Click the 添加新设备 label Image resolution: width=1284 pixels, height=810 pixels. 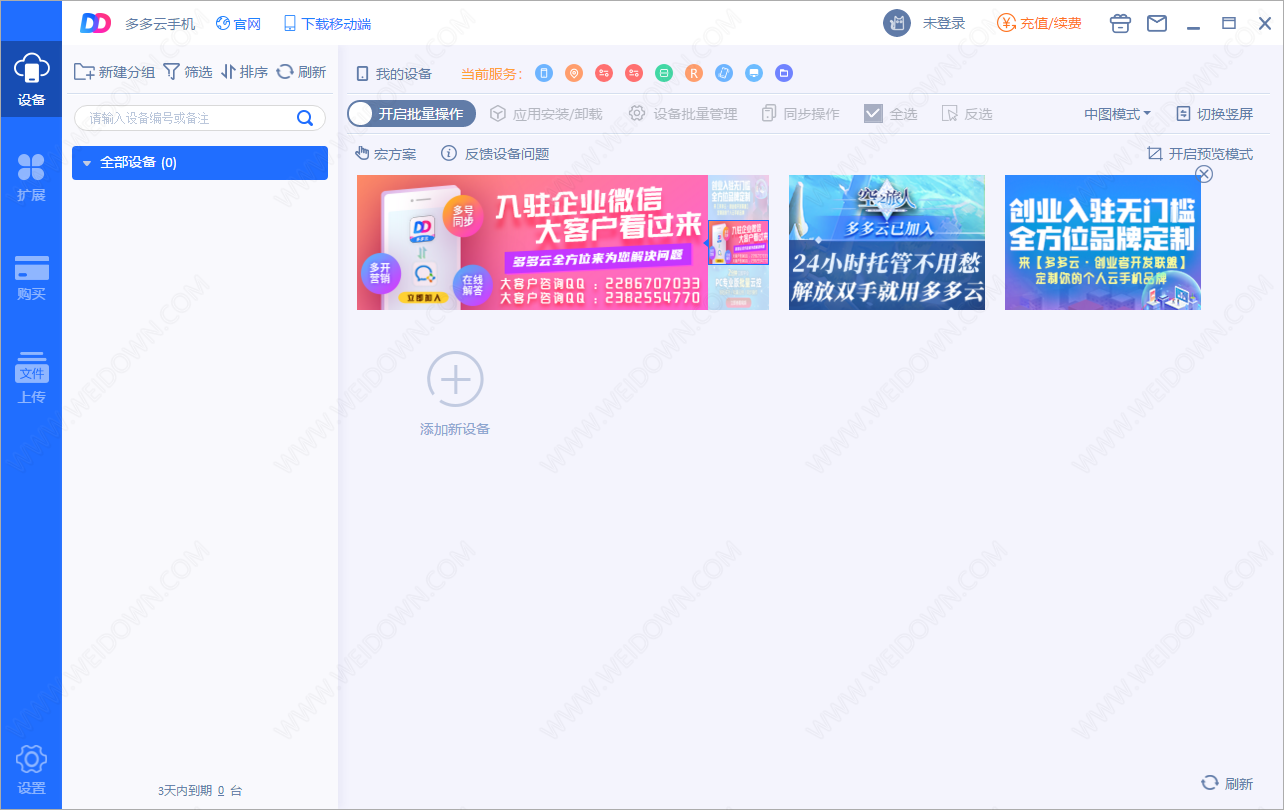click(x=455, y=429)
